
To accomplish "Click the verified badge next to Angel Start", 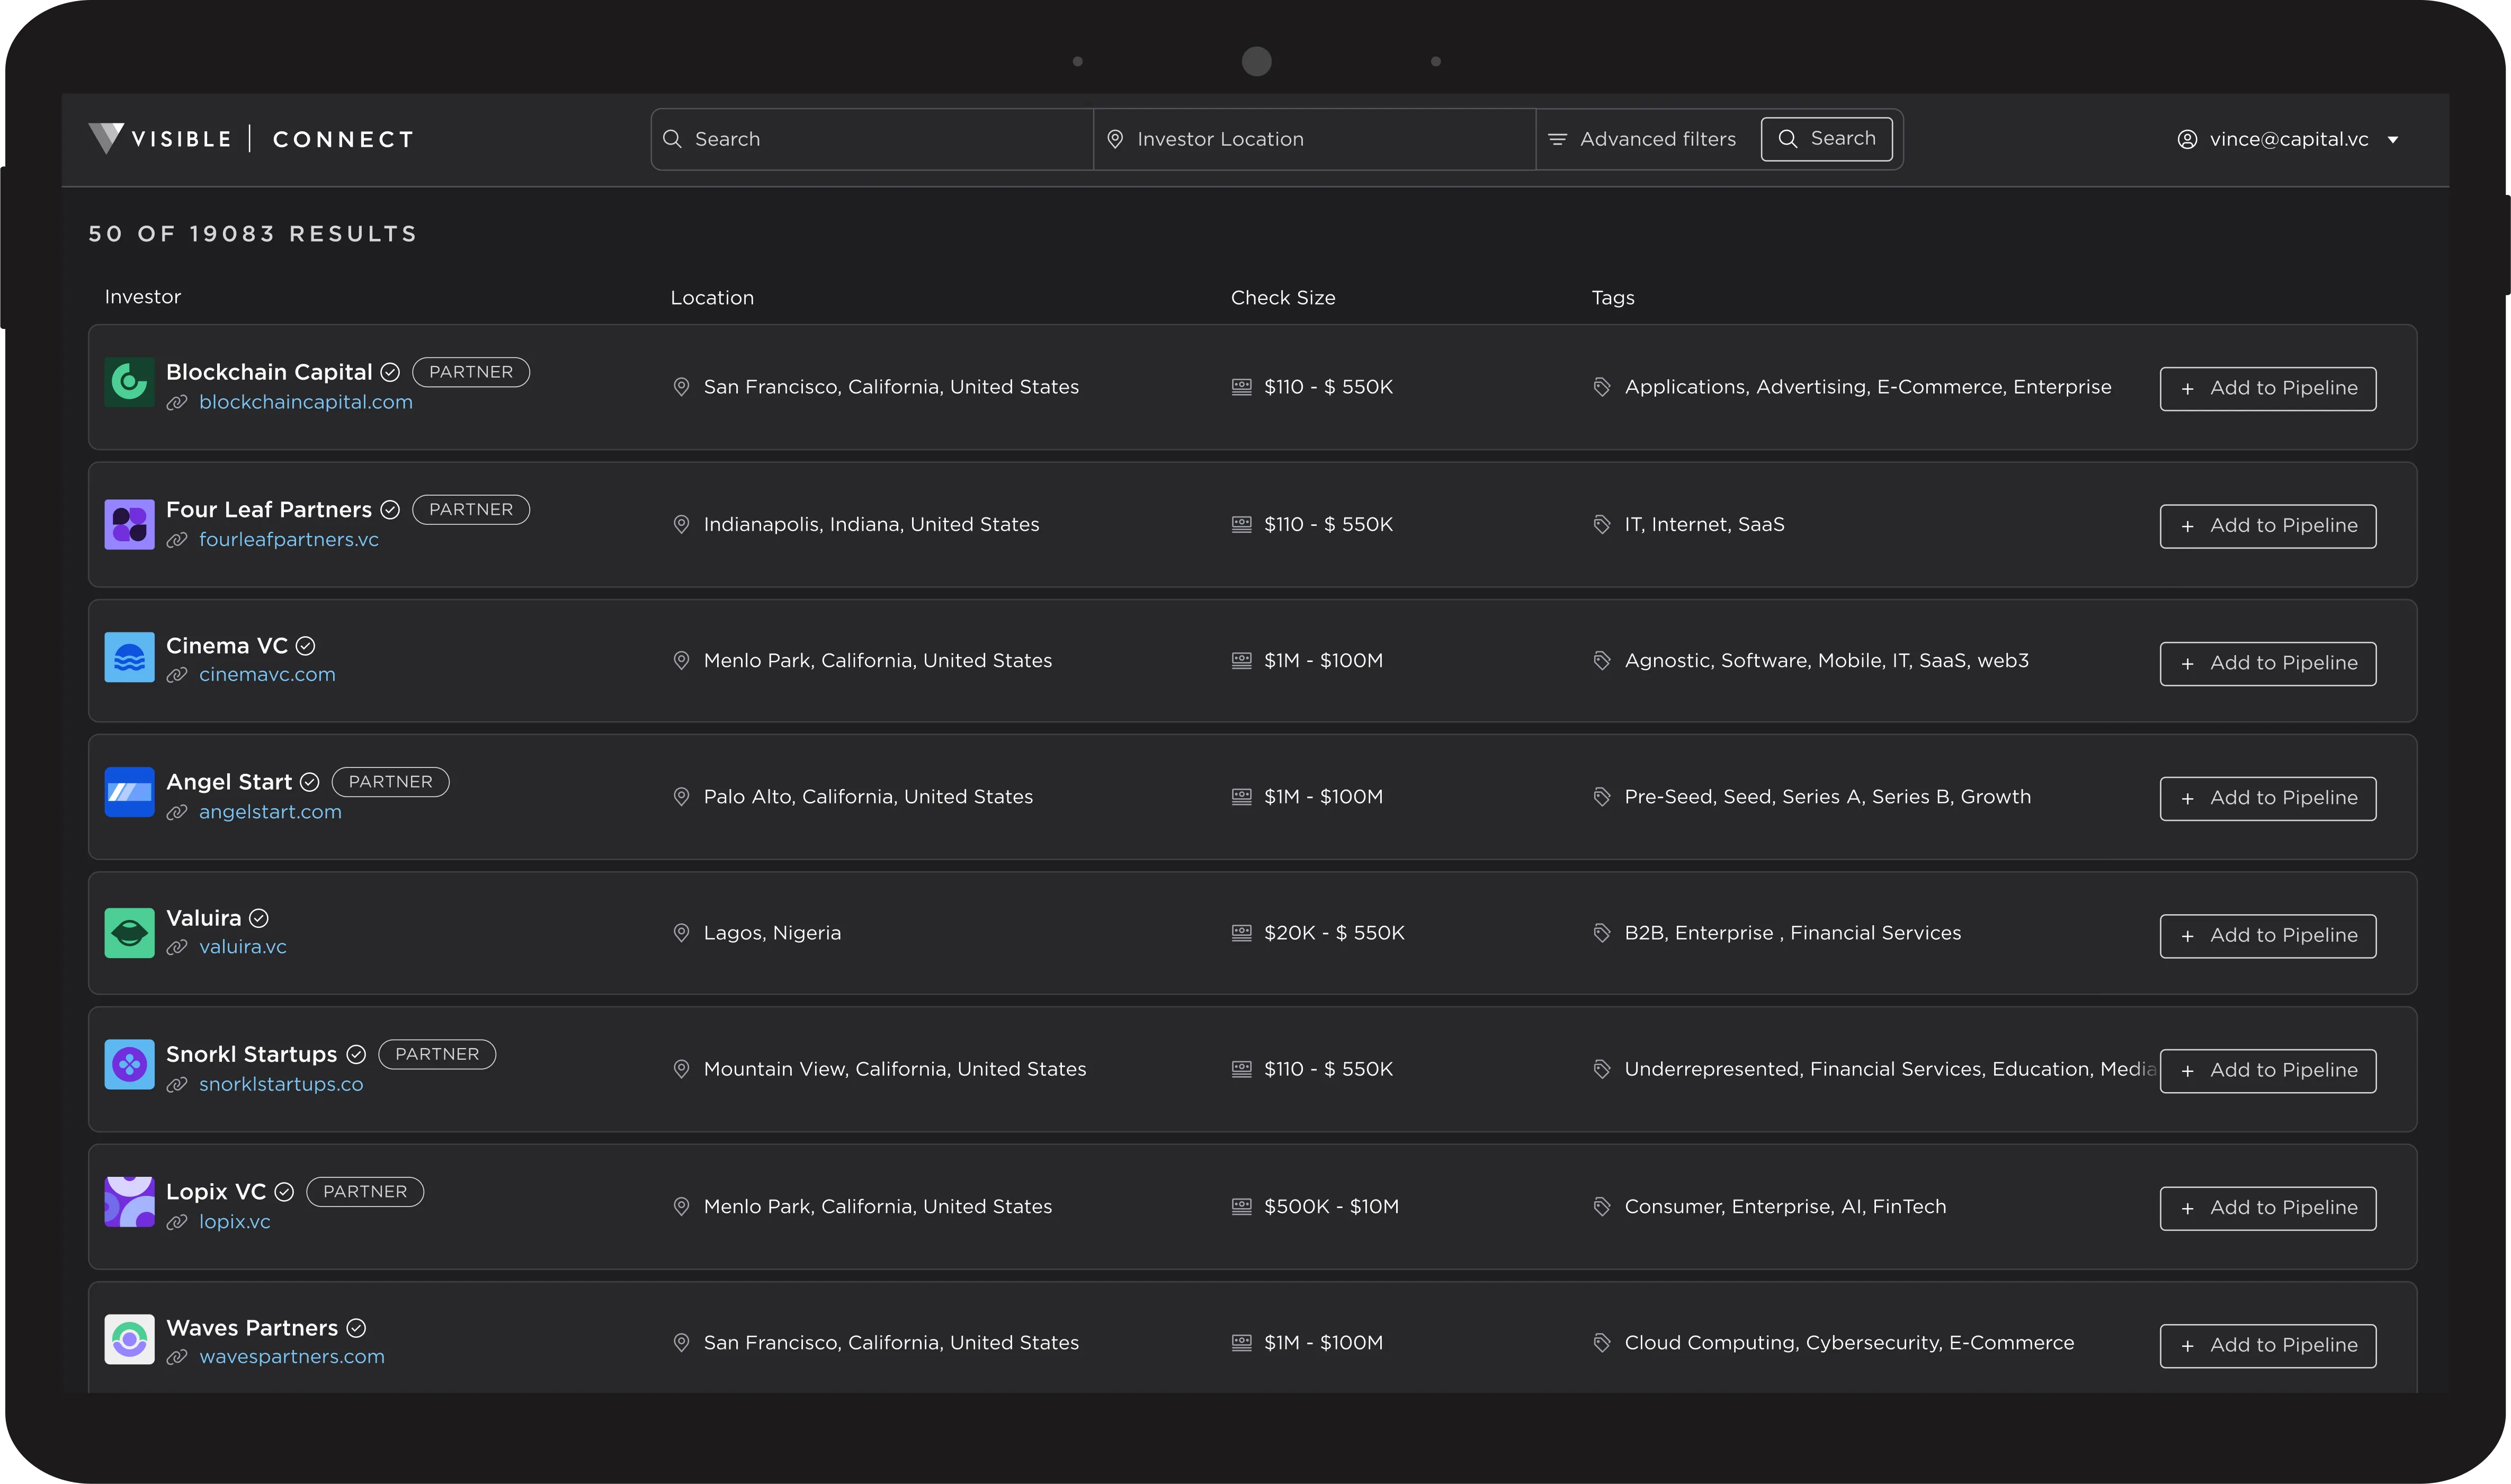I will (310, 782).
